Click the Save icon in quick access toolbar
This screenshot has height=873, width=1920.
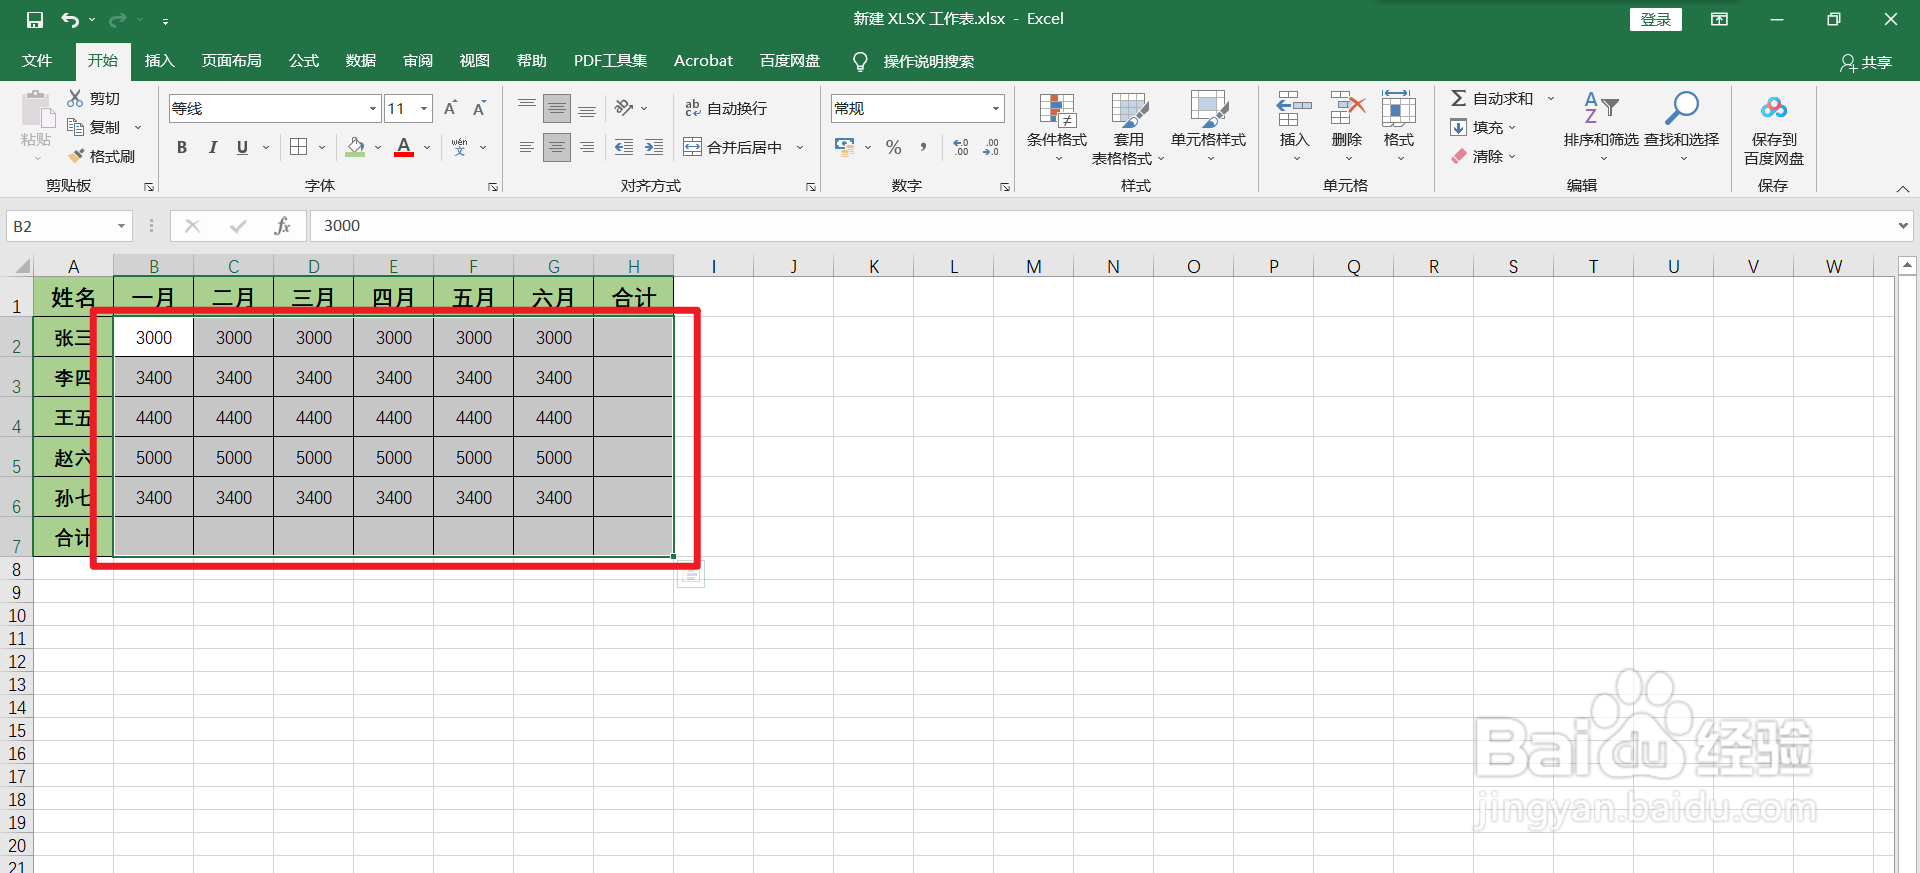(35, 19)
